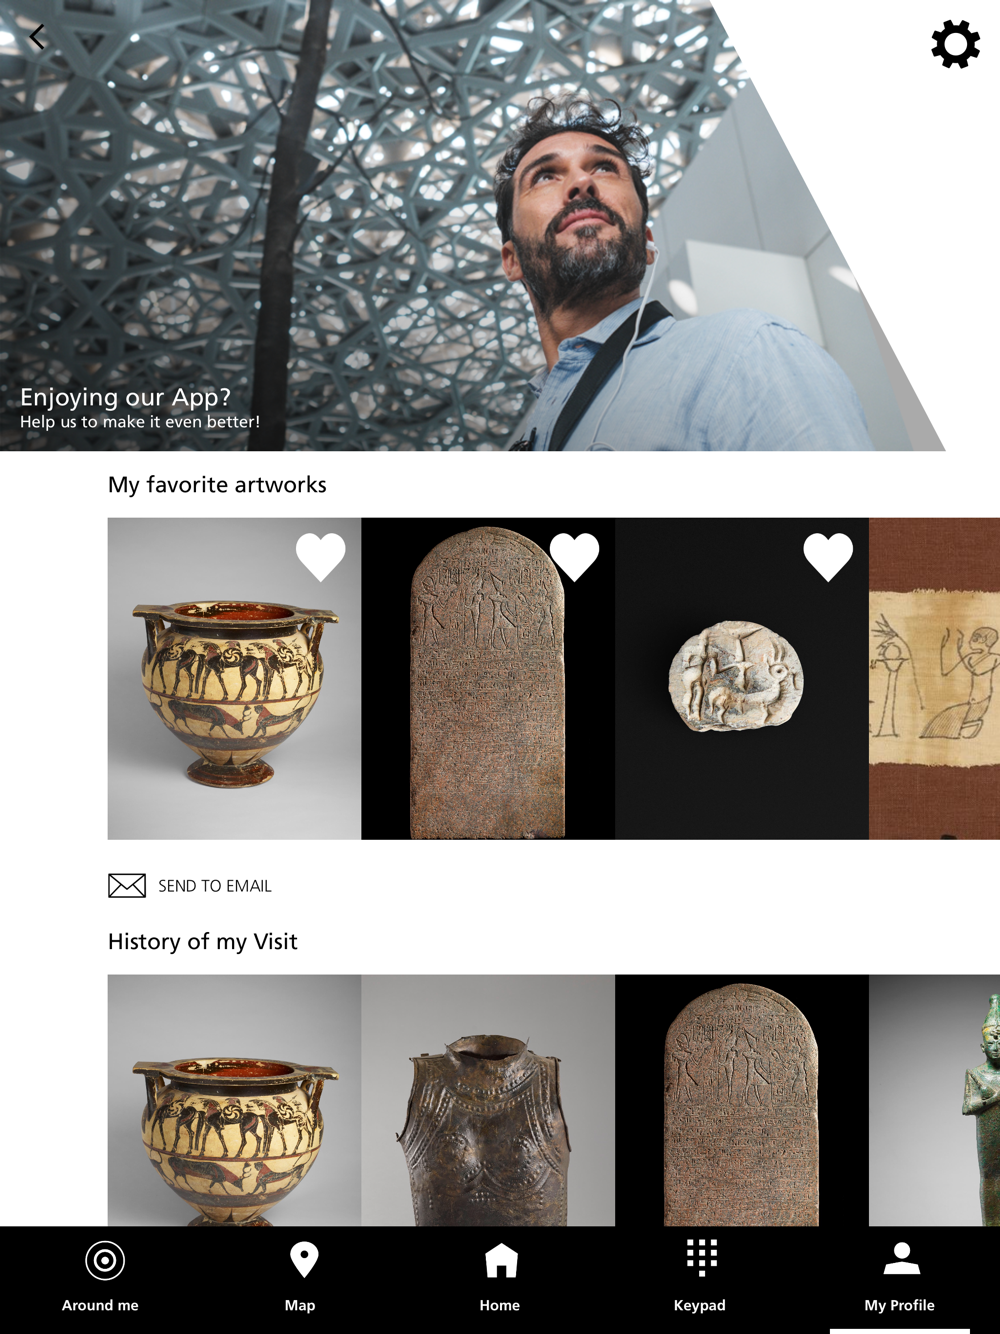Open the textile fragment favorite artwork

point(934,679)
